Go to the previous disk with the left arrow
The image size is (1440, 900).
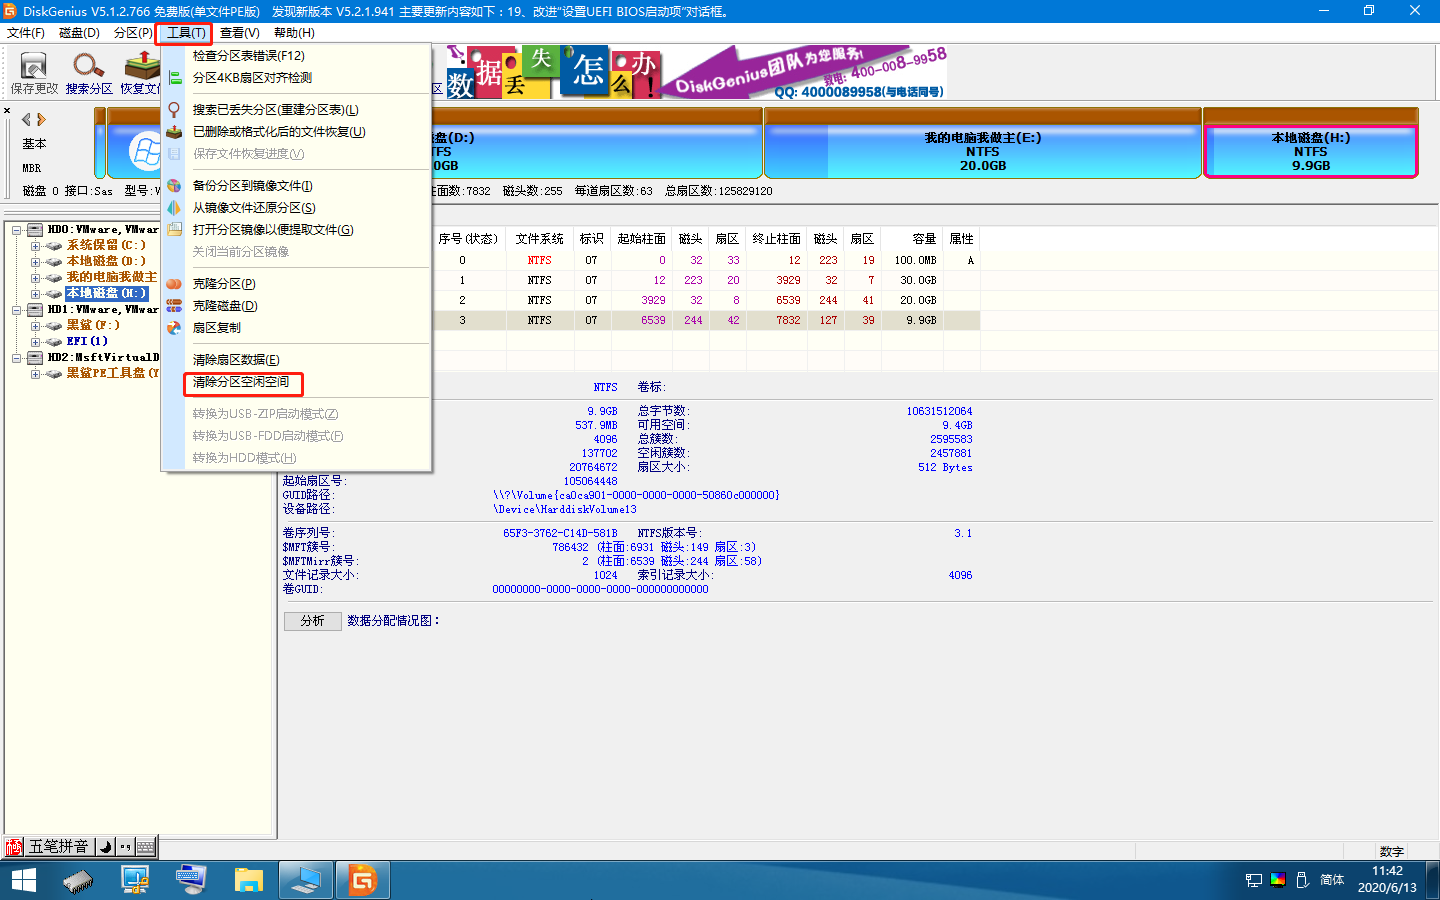26,119
